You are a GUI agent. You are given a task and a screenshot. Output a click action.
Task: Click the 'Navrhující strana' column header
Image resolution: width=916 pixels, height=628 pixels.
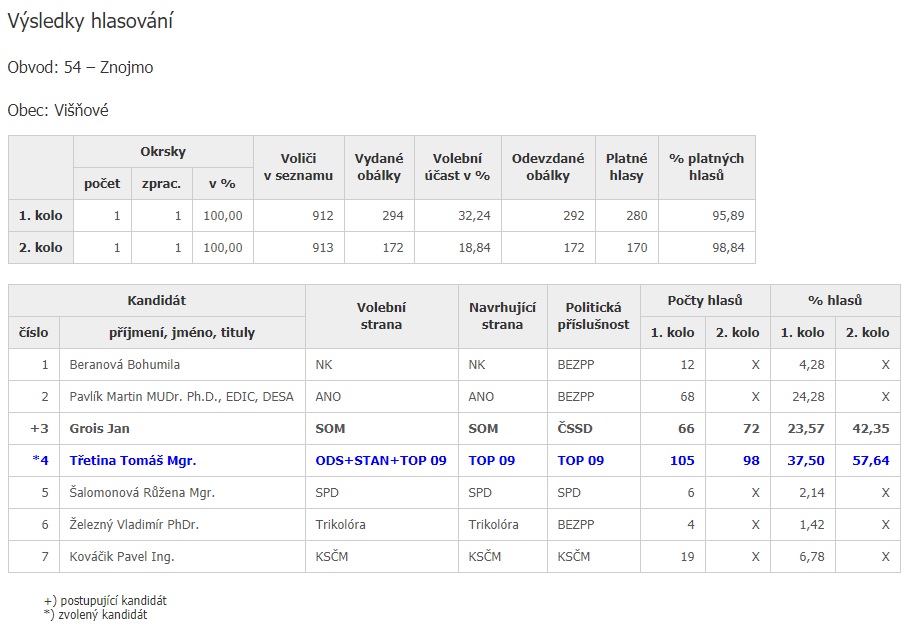[x=502, y=316]
